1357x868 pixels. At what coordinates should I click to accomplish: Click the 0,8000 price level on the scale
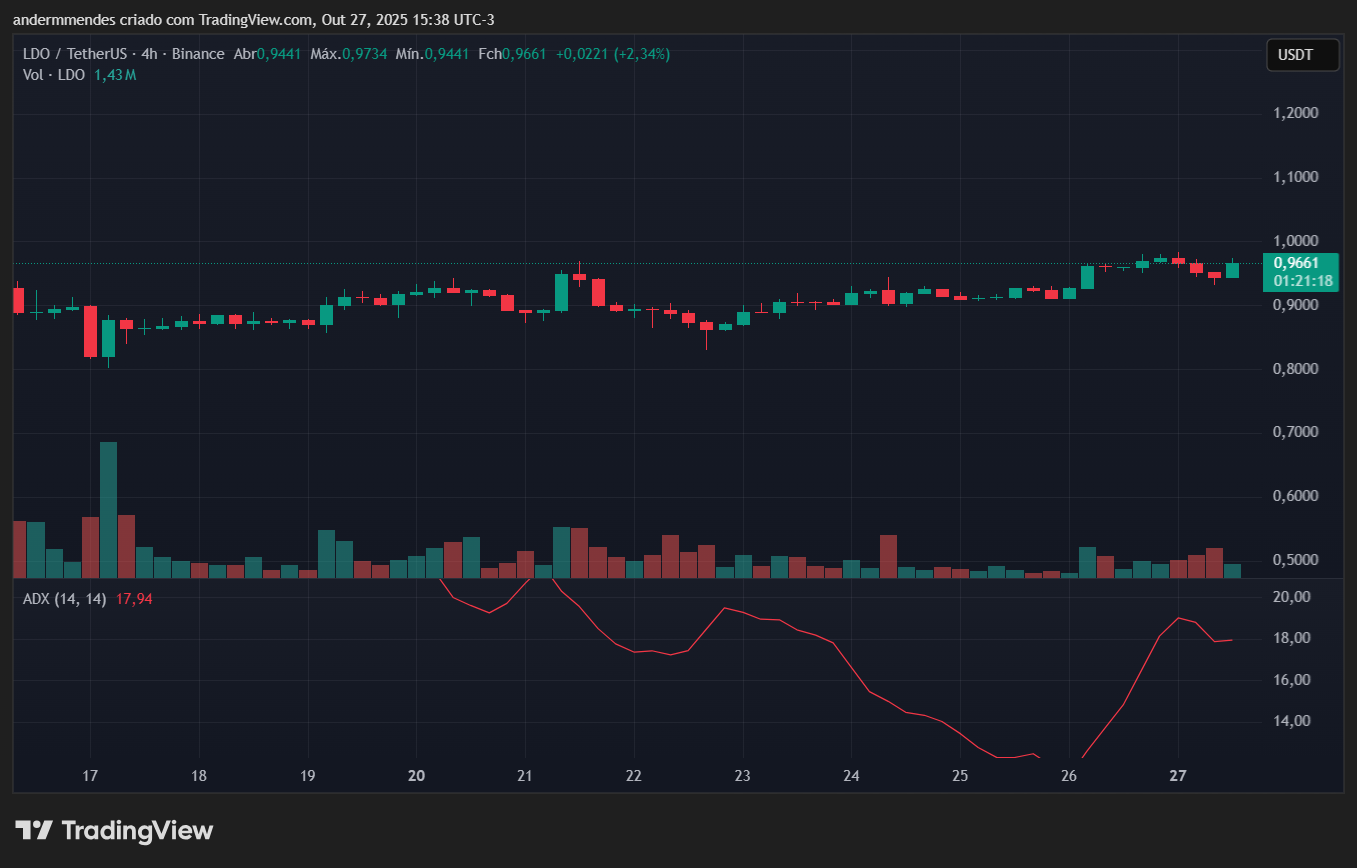click(1296, 368)
